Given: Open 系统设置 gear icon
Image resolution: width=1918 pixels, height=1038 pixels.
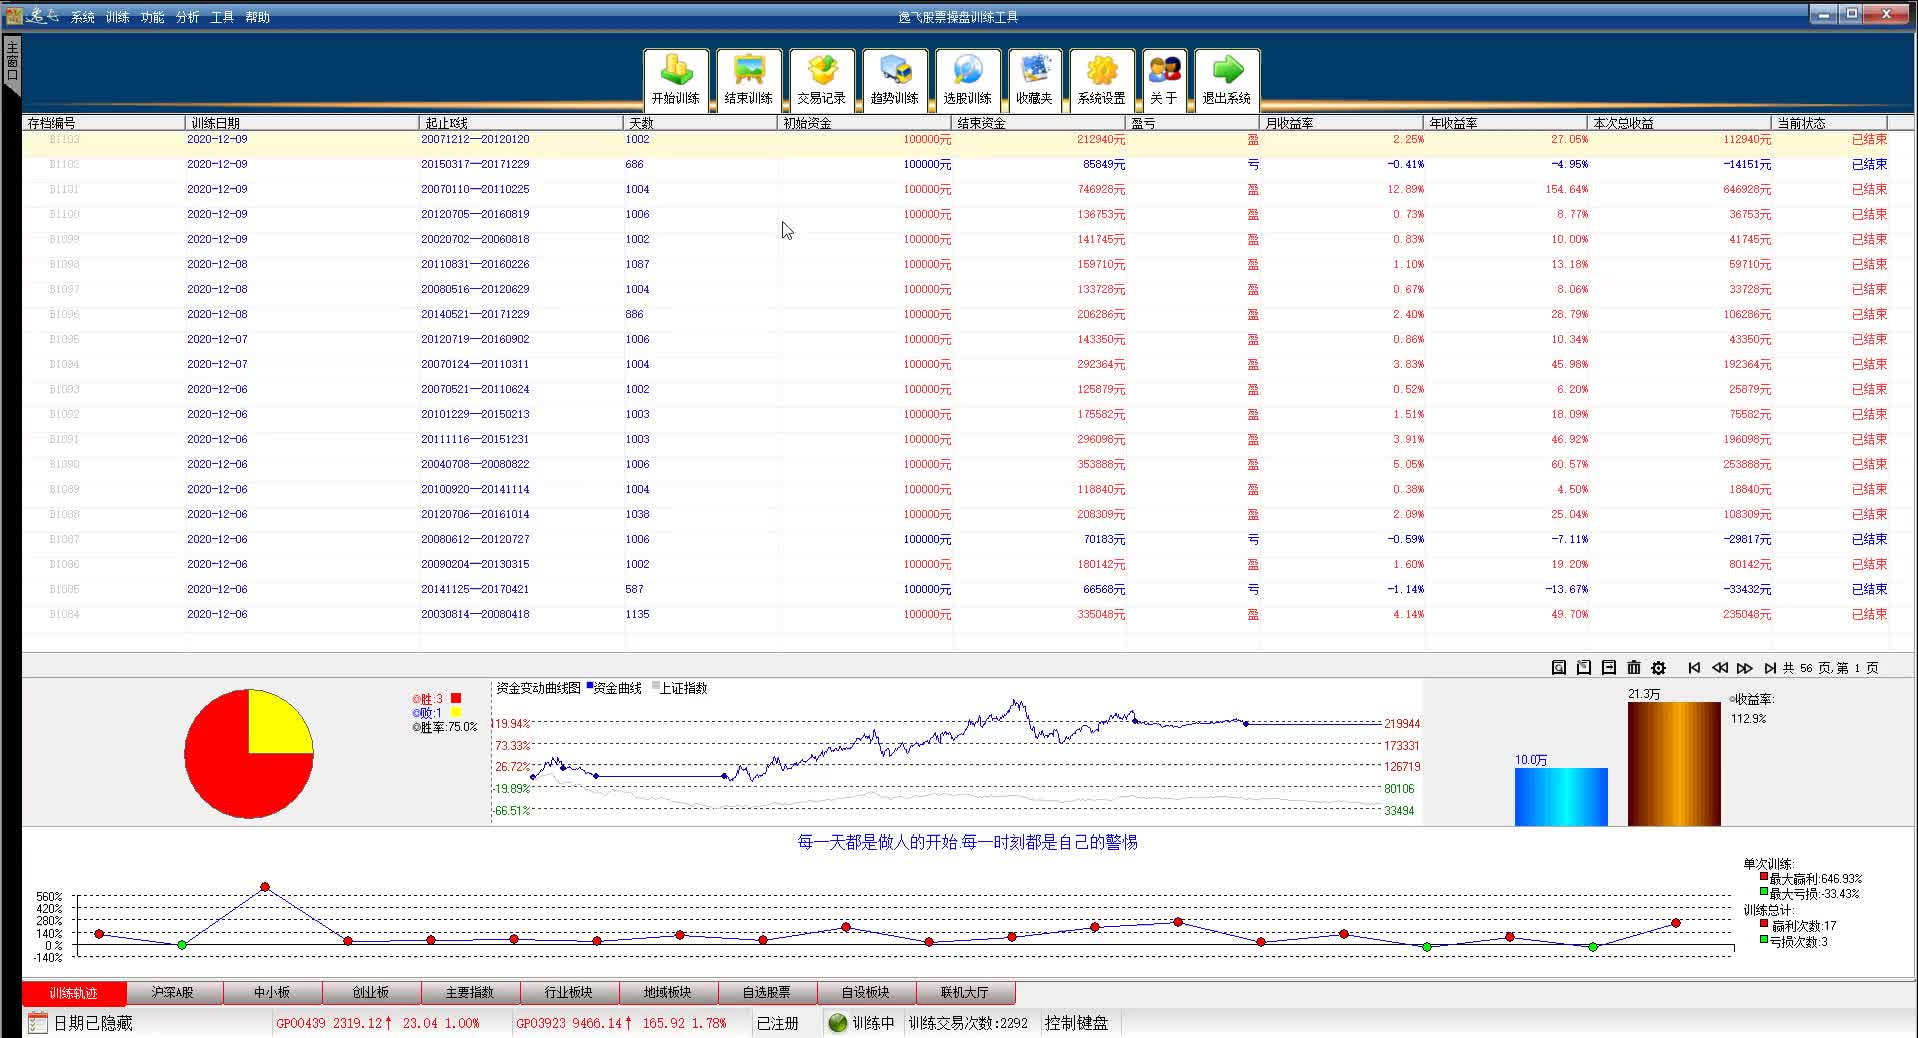Looking at the screenshot, I should pyautogui.click(x=1102, y=79).
